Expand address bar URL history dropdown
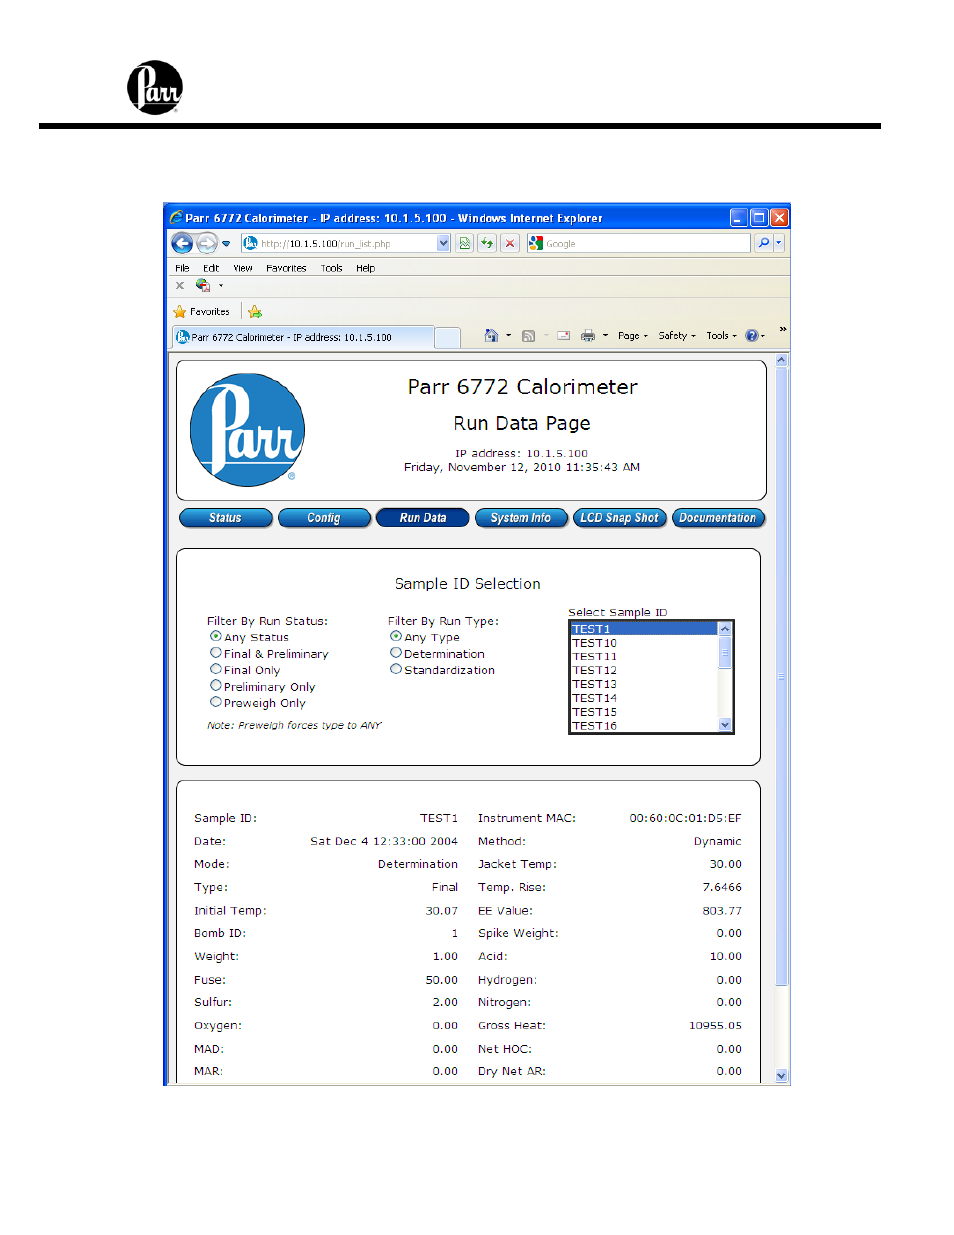The height and width of the screenshot is (1235, 954). (444, 243)
